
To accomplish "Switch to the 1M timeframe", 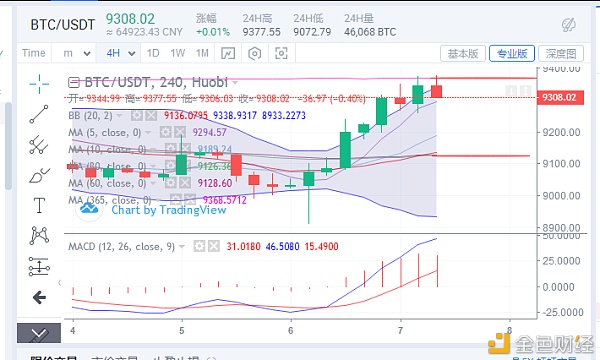I will pyautogui.click(x=202, y=53).
